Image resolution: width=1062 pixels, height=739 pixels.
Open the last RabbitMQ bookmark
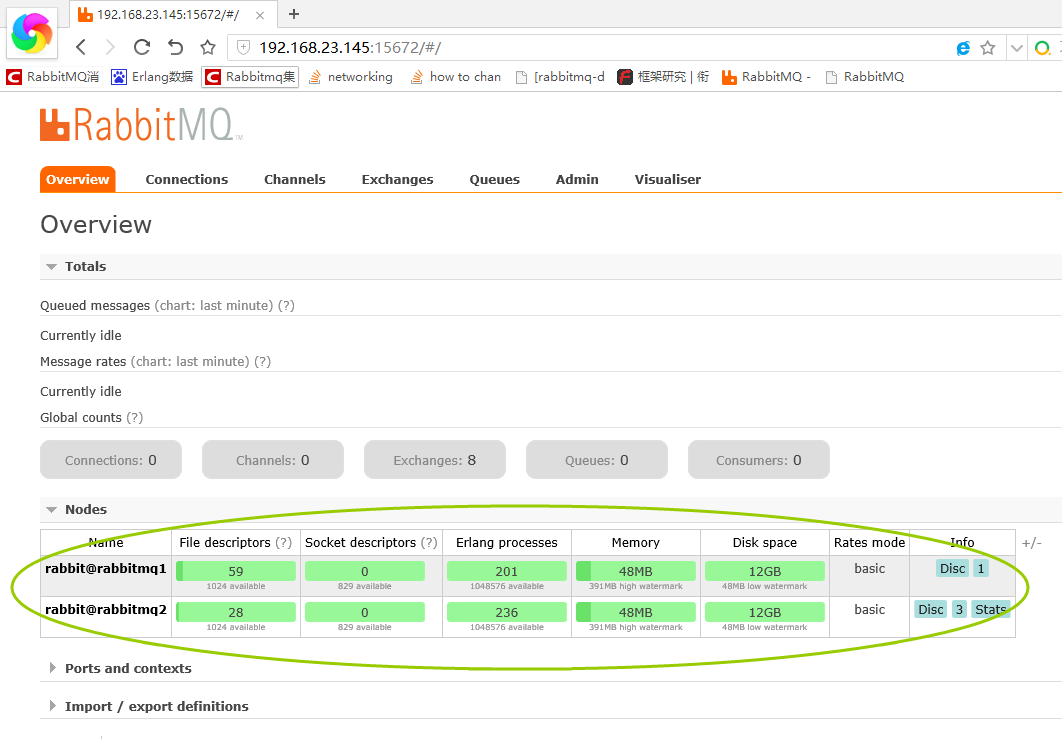[x=865, y=77]
